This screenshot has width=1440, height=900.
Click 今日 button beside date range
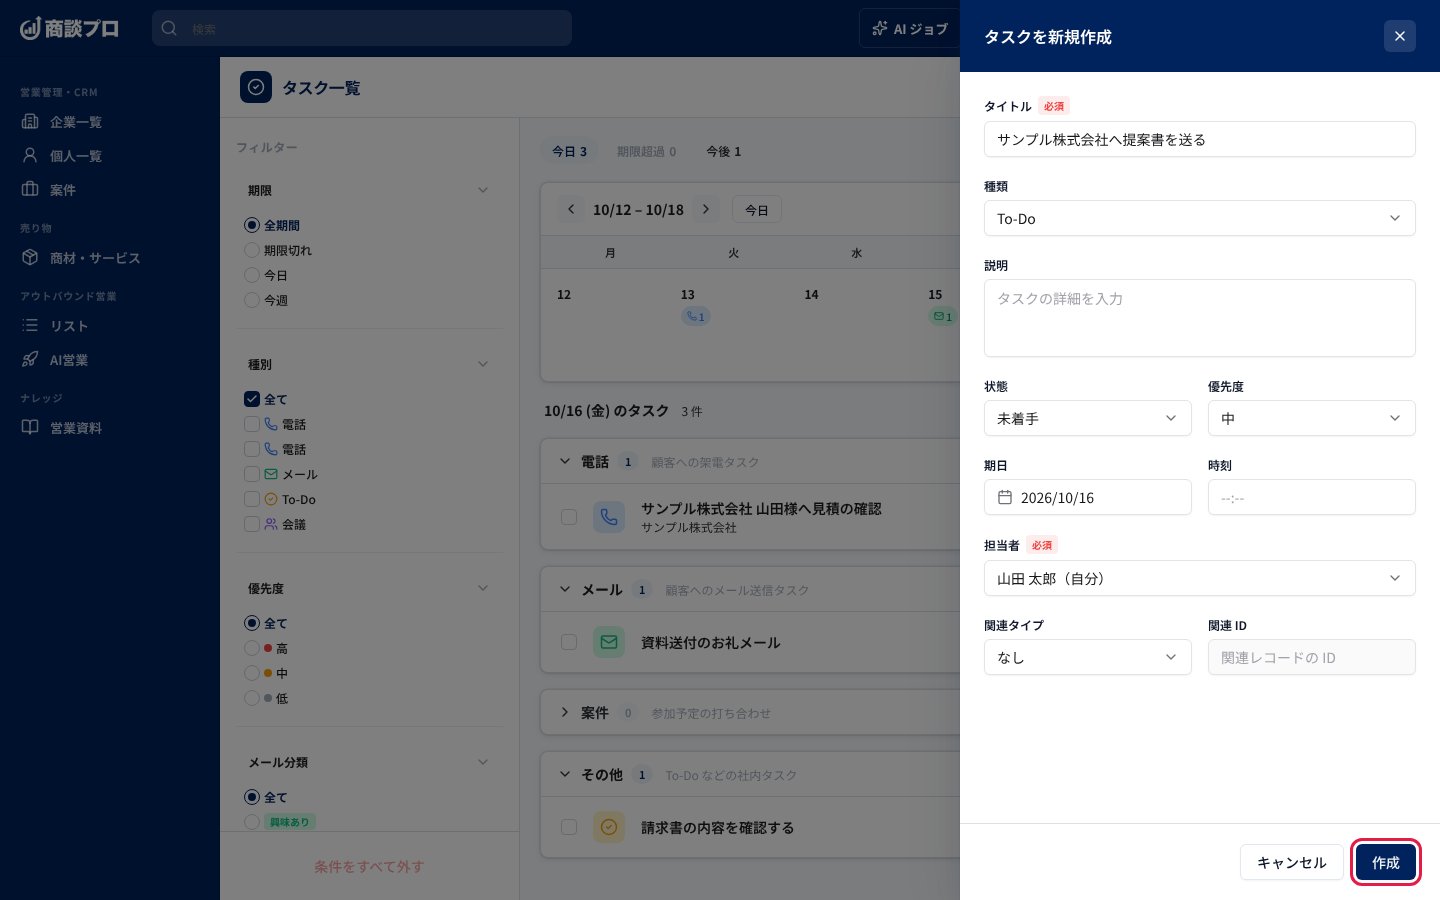[757, 210]
